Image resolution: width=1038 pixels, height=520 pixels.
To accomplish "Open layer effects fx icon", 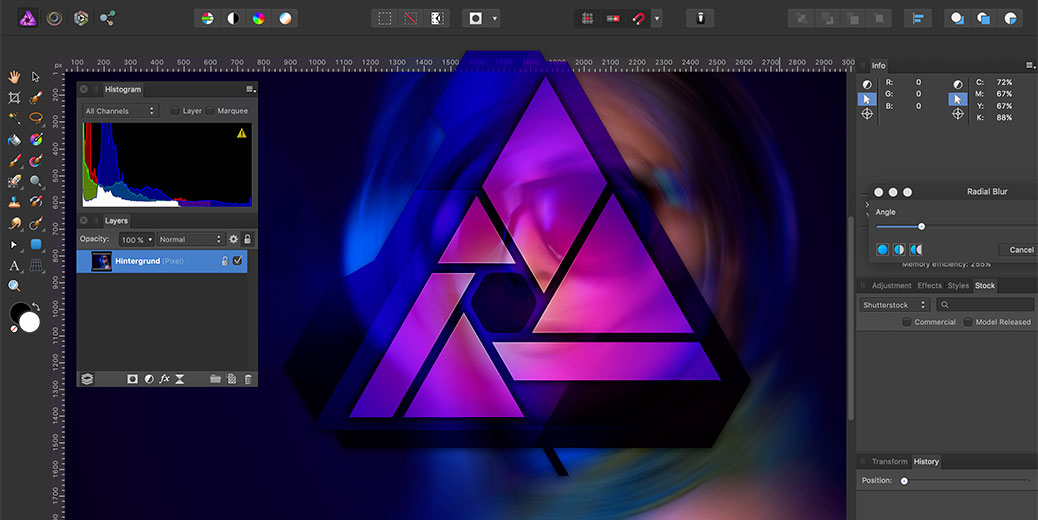I will pyautogui.click(x=164, y=379).
